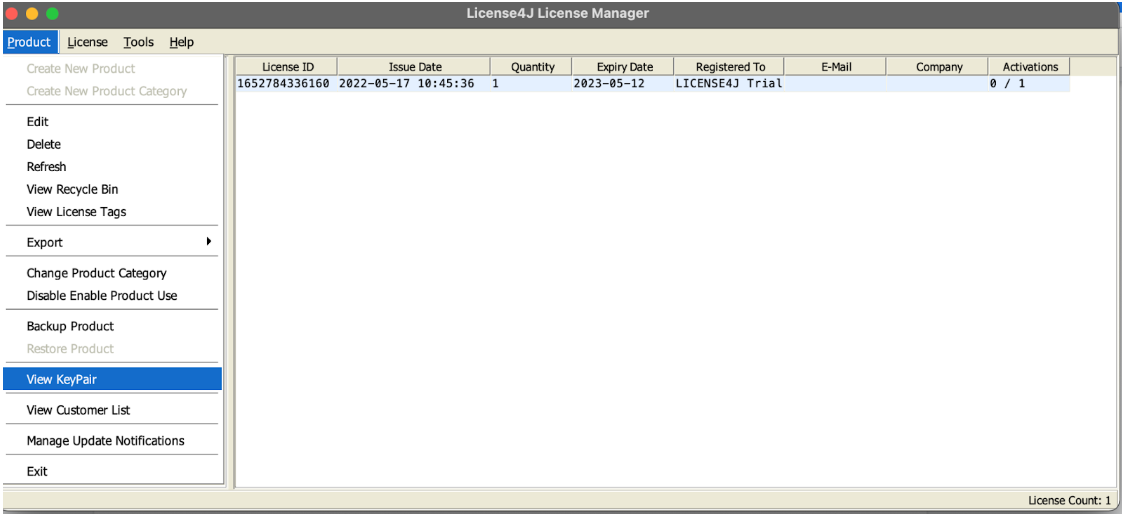1122x526 pixels.
Task: Sort by Expiry Date column header
Action: (625, 67)
